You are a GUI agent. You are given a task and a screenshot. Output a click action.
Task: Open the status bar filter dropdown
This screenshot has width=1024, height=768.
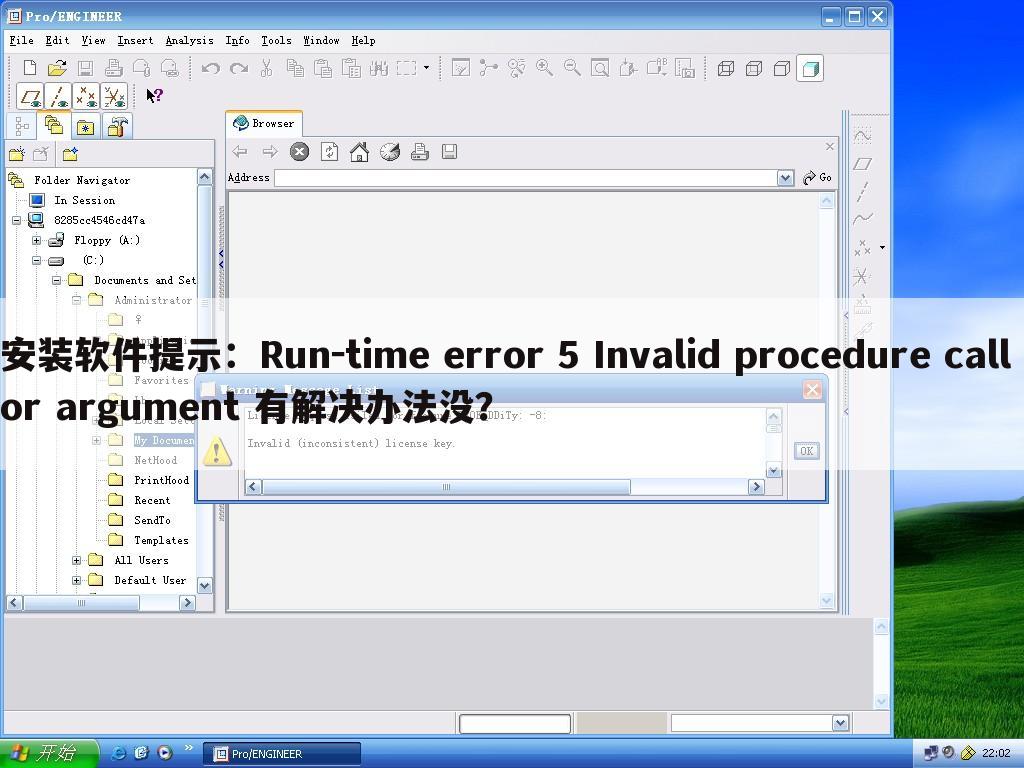pyautogui.click(x=840, y=724)
